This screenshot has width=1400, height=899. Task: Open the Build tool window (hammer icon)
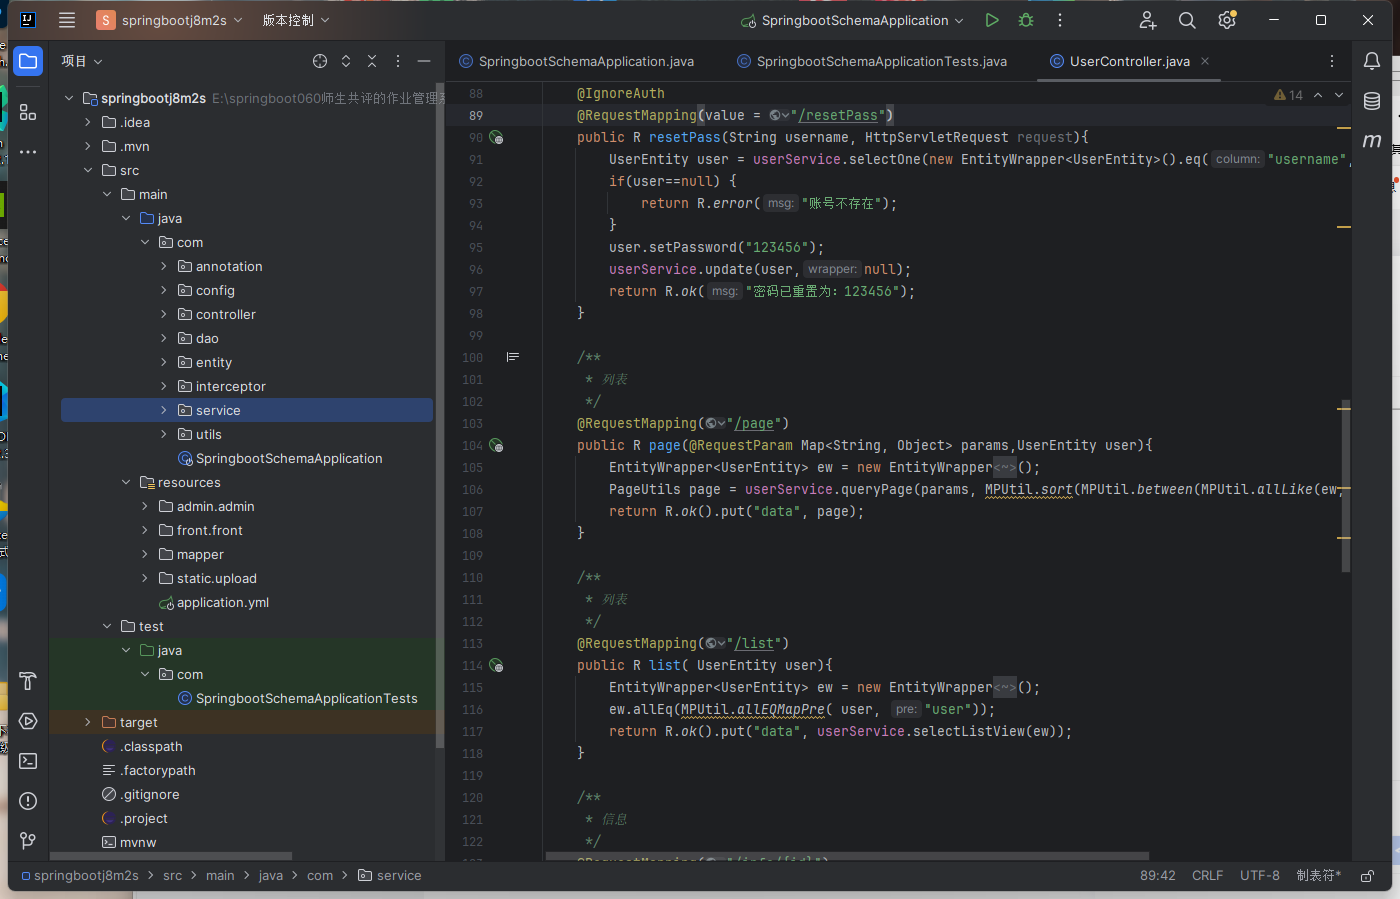27,681
